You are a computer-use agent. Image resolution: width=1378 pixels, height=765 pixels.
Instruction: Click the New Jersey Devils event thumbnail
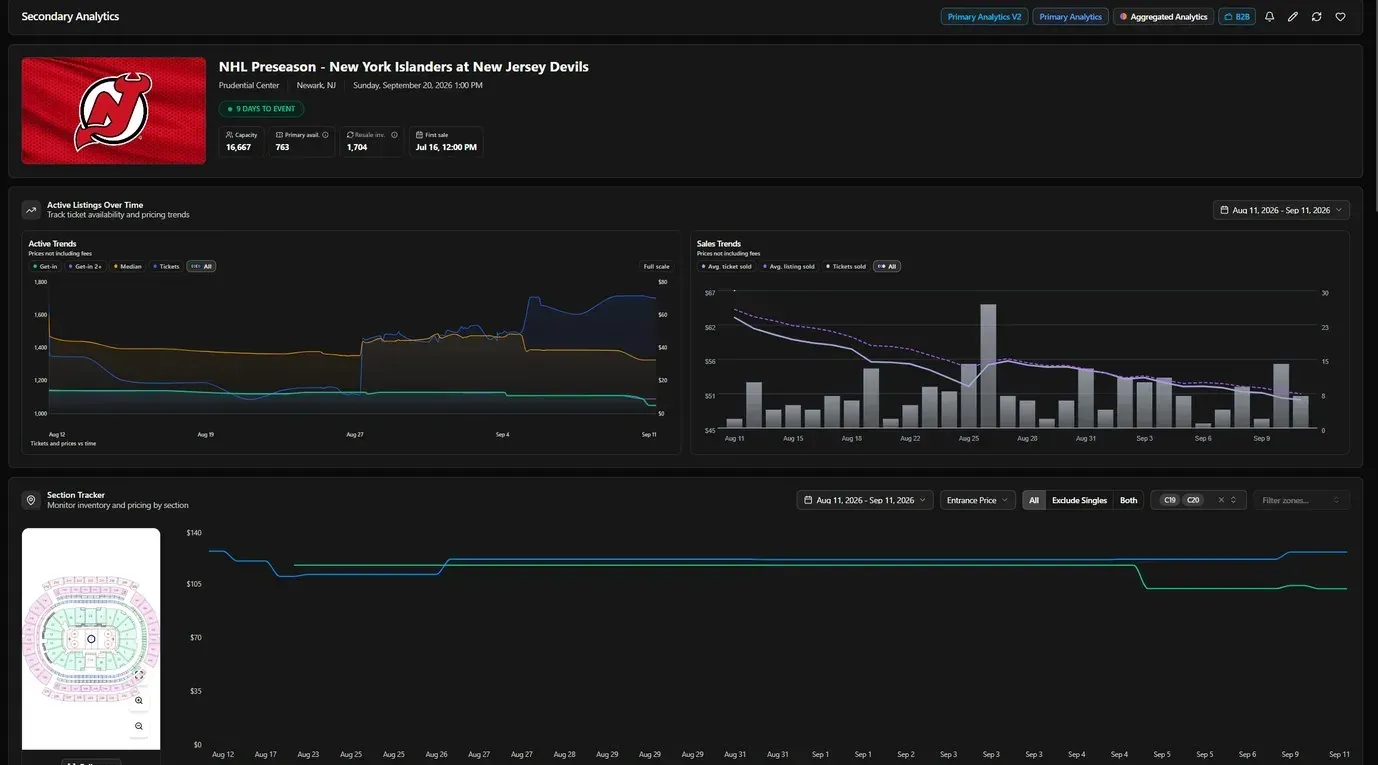point(114,111)
